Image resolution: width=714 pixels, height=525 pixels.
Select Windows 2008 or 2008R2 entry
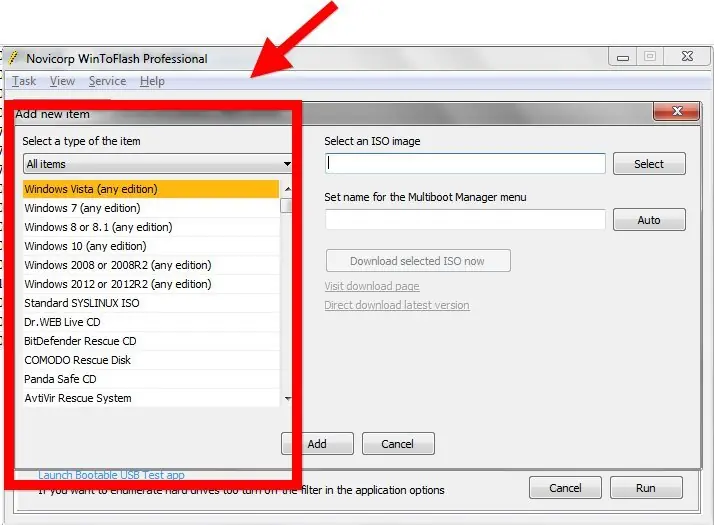(151, 265)
